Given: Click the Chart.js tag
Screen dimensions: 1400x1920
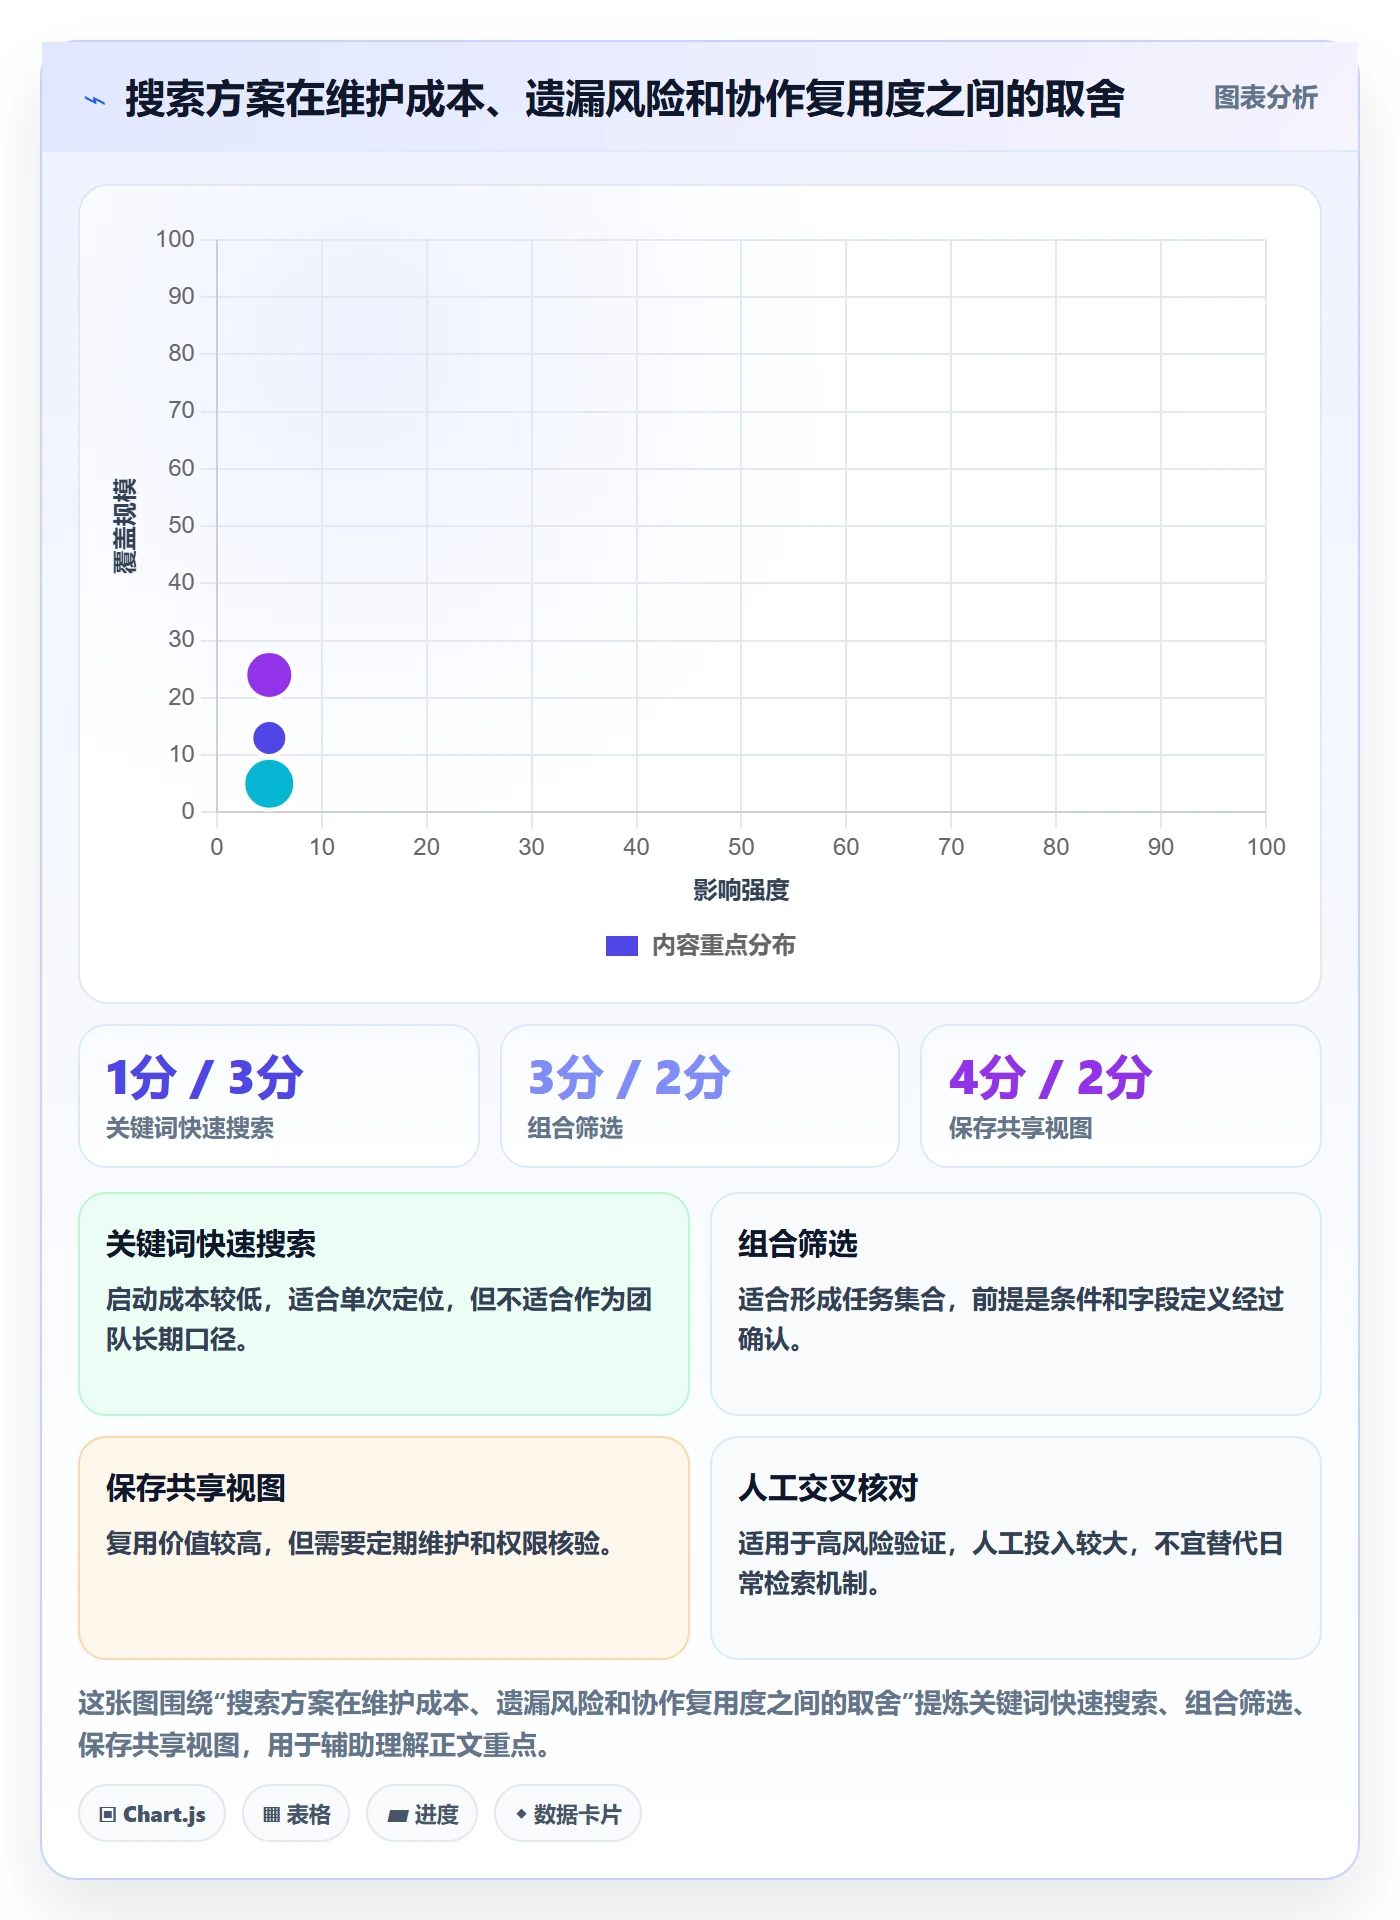Looking at the screenshot, I should tap(152, 1814).
